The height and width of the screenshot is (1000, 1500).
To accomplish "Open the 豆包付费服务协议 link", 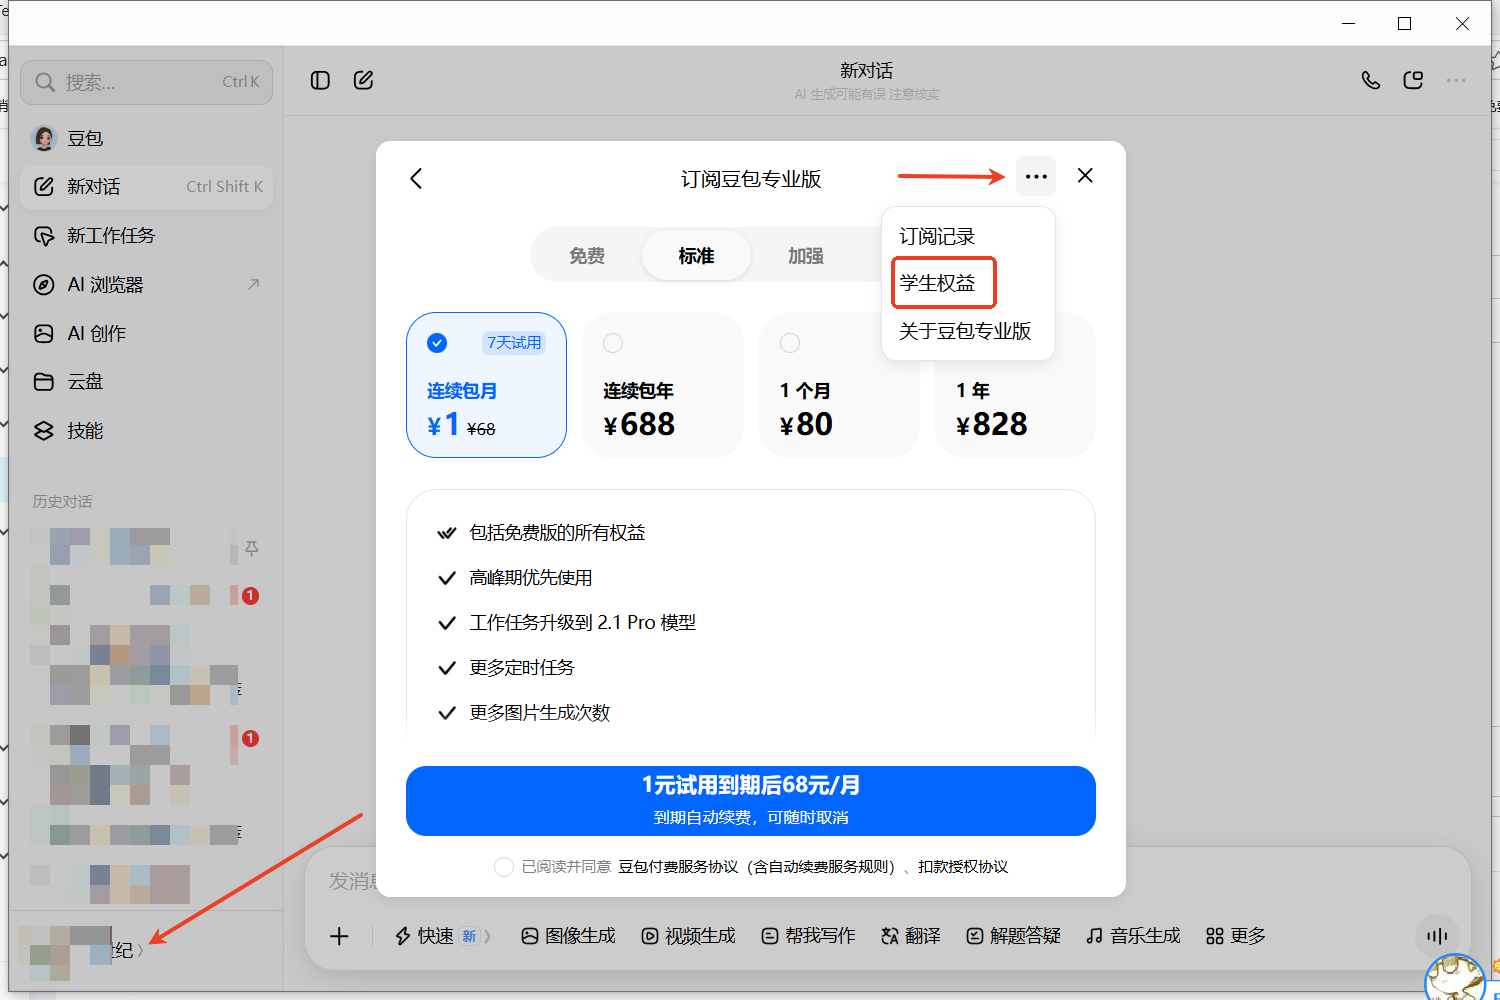I will 757,867.
